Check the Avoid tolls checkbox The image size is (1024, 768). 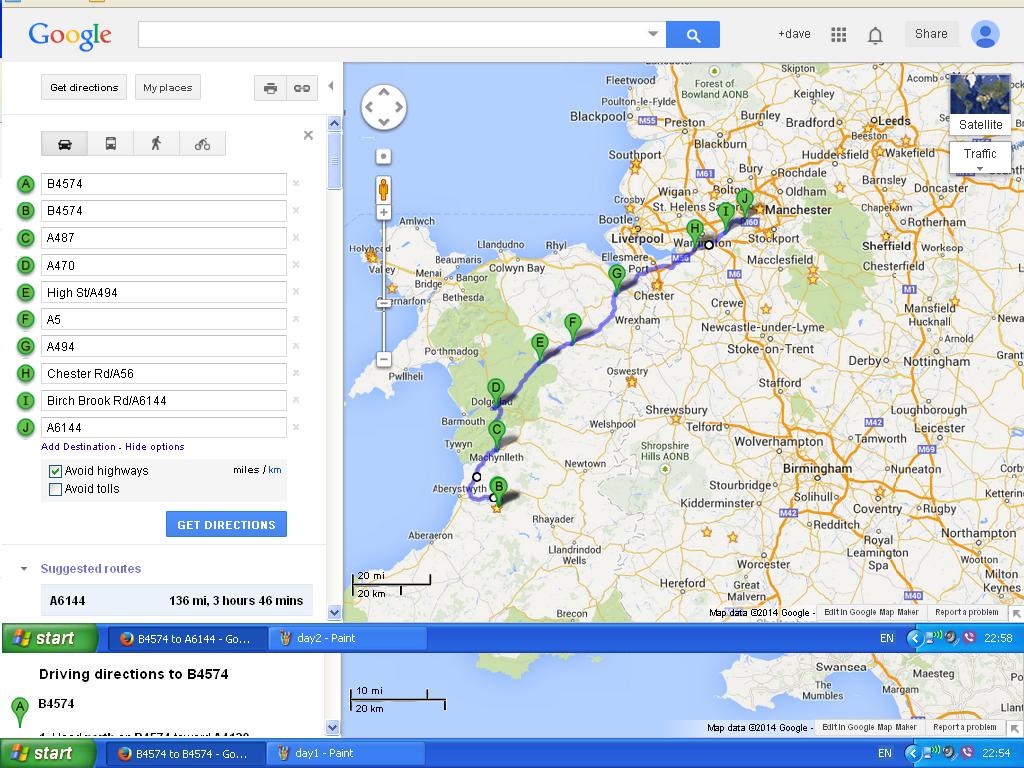pyautogui.click(x=56, y=489)
